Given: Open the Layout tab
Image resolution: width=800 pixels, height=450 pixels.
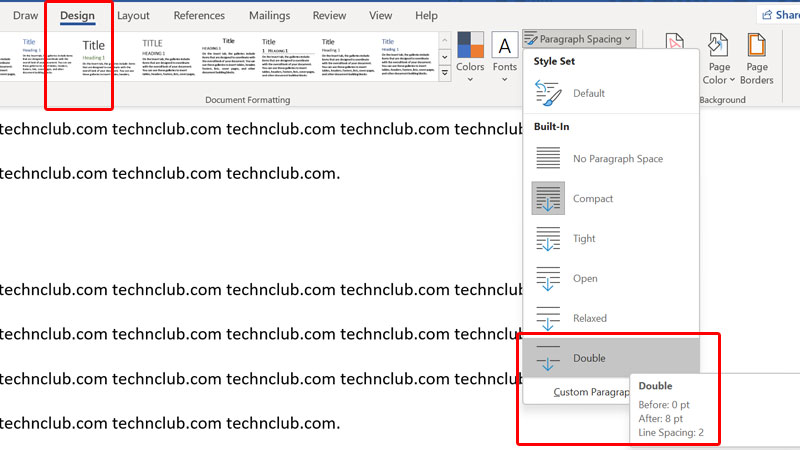Looking at the screenshot, I should [133, 16].
